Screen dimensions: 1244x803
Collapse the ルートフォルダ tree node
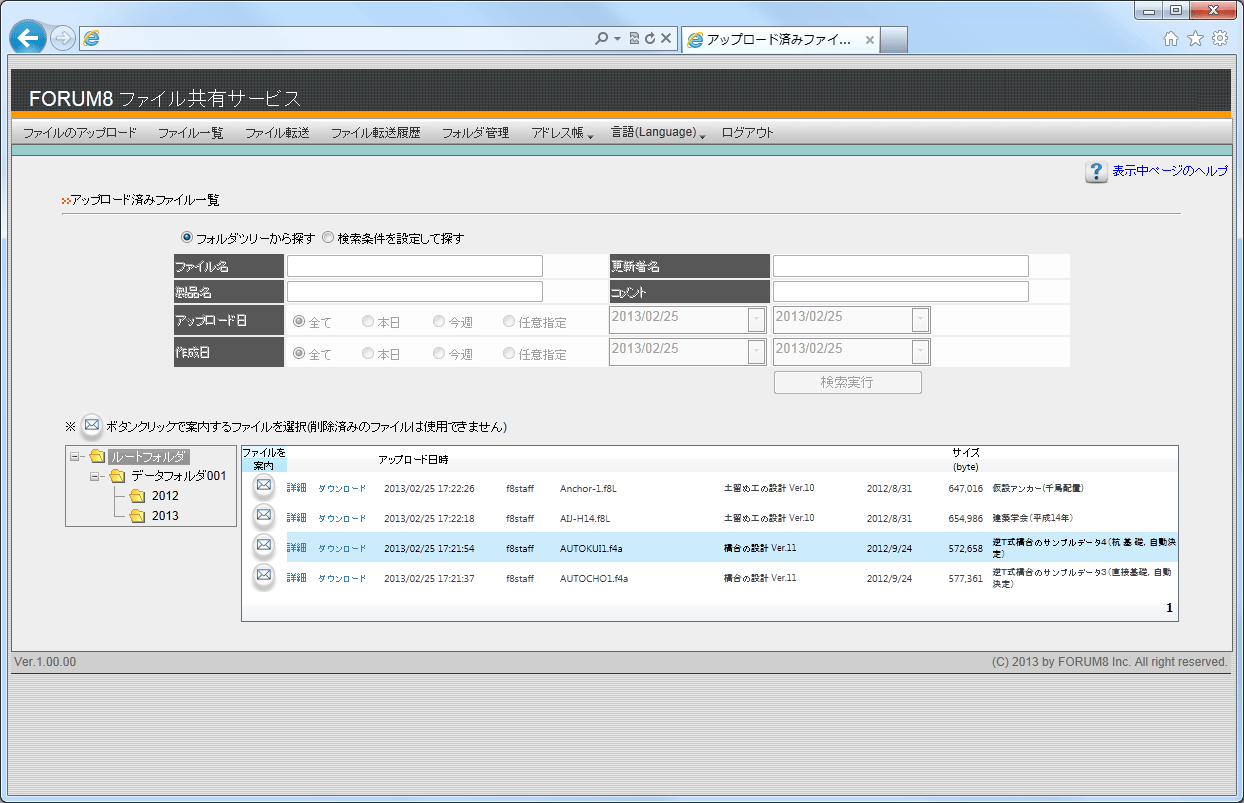point(75,457)
